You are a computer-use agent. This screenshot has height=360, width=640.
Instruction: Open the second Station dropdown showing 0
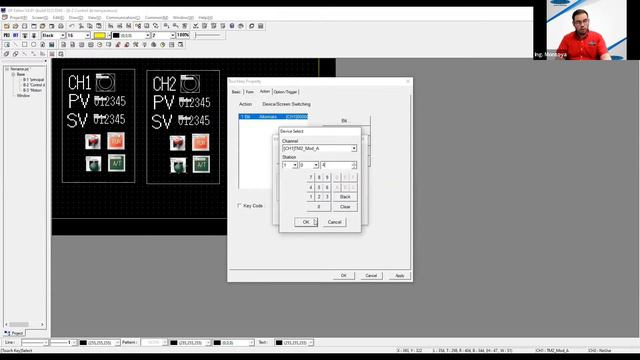[316, 165]
